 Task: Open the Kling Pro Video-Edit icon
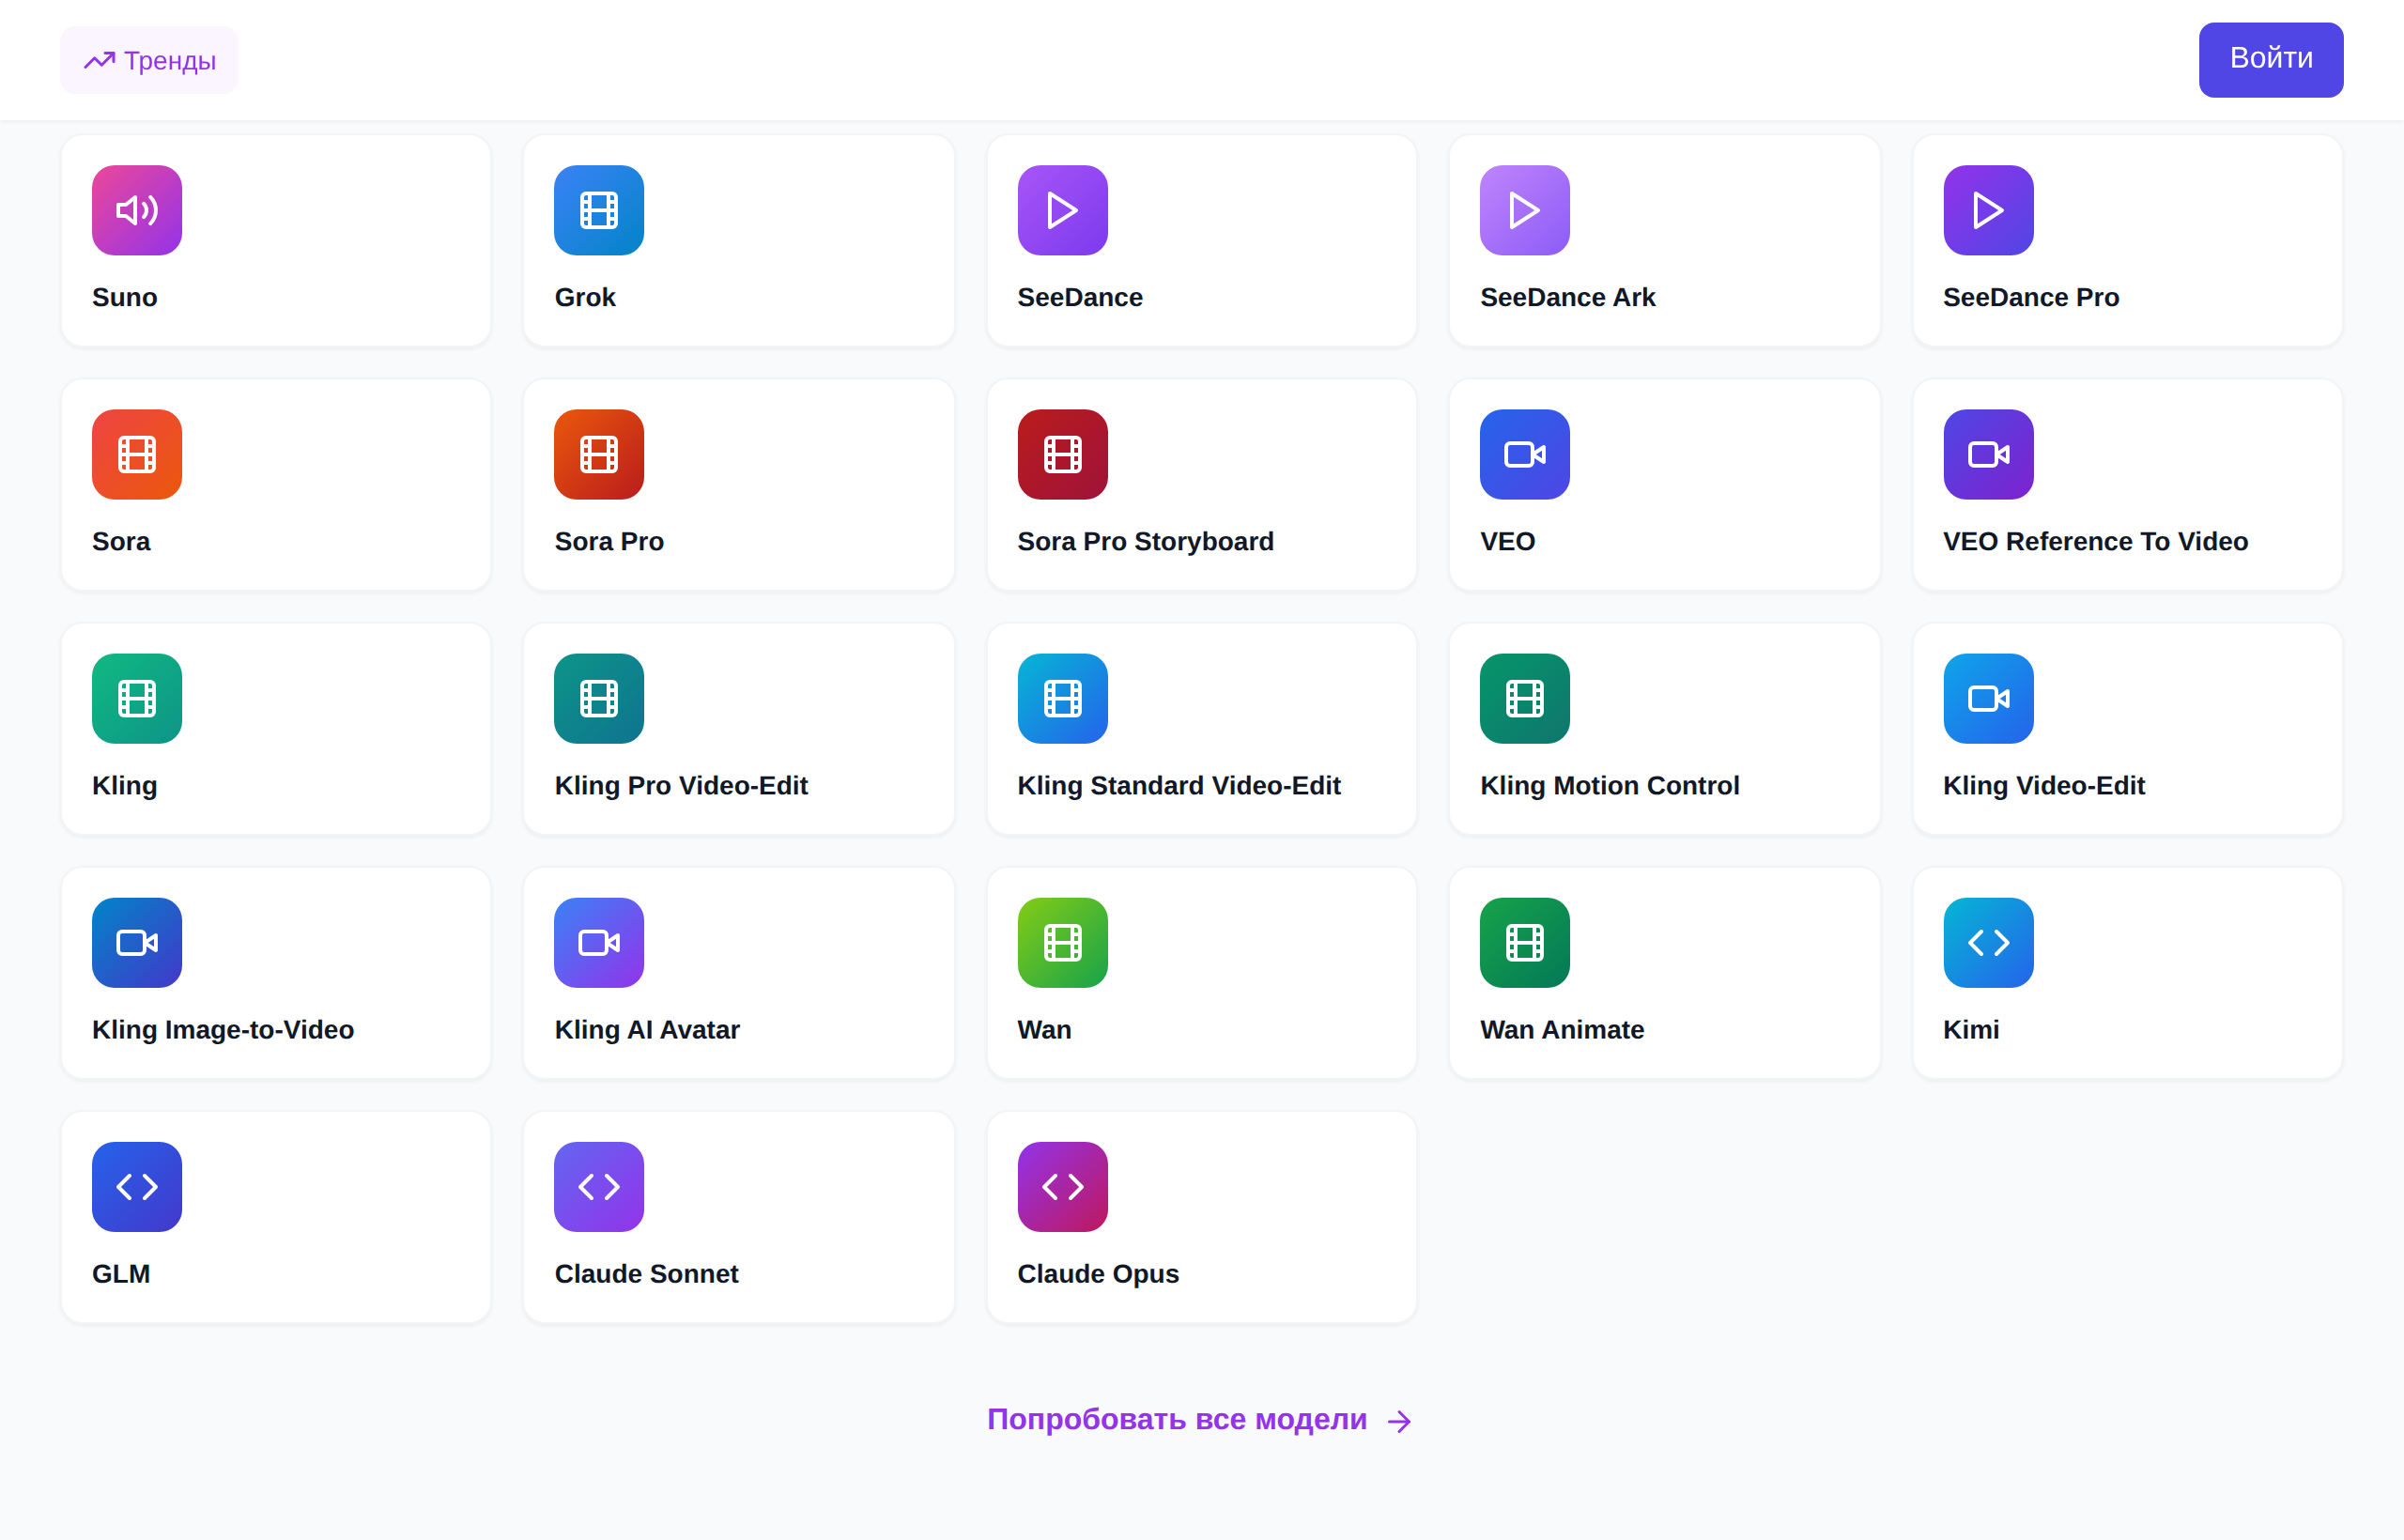point(599,698)
